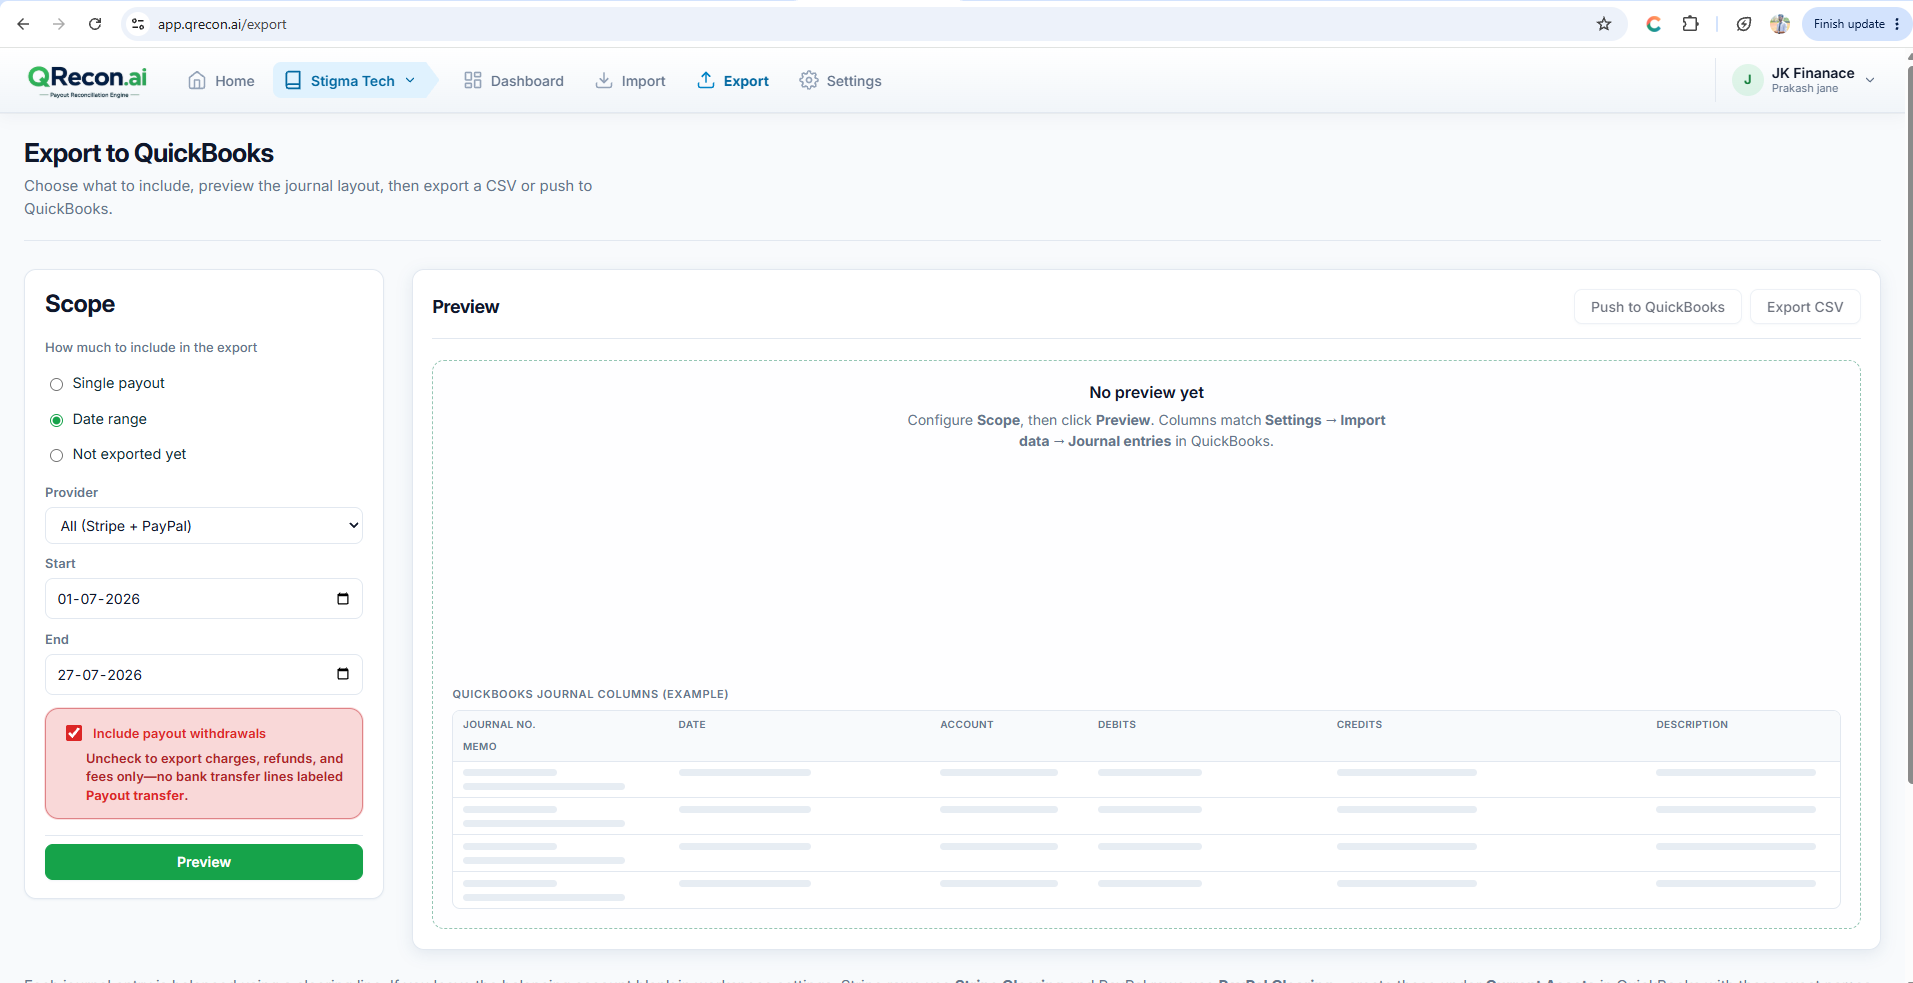Click the 'ACCOUNT' column header
Image resolution: width=1913 pixels, height=983 pixels.
967,724
